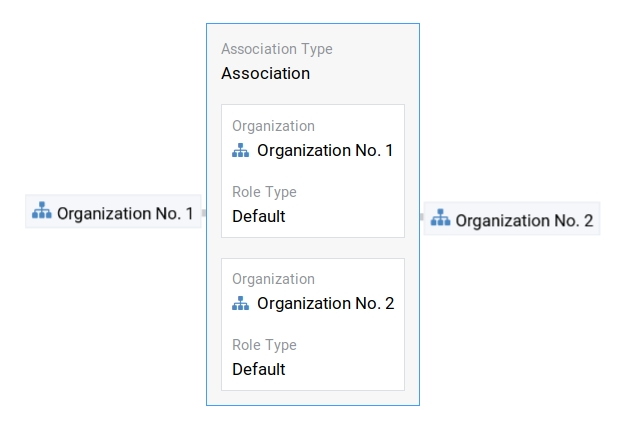Click the Association Type field label

coord(276,49)
